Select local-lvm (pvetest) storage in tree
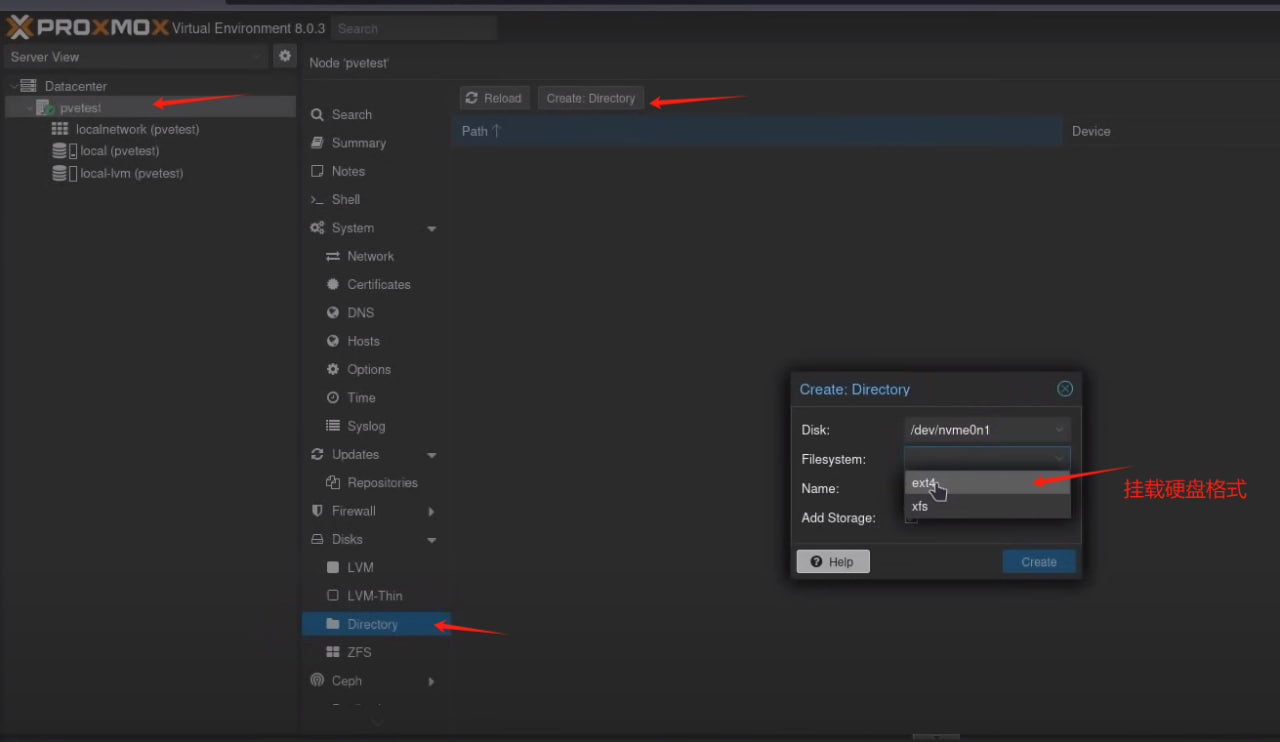This screenshot has width=1280, height=742. pos(131,173)
